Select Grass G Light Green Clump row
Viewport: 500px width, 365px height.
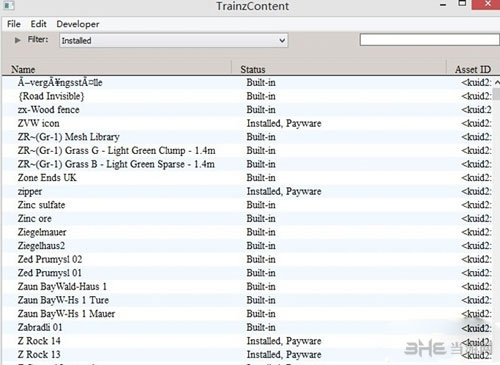pyautogui.click(x=248, y=151)
